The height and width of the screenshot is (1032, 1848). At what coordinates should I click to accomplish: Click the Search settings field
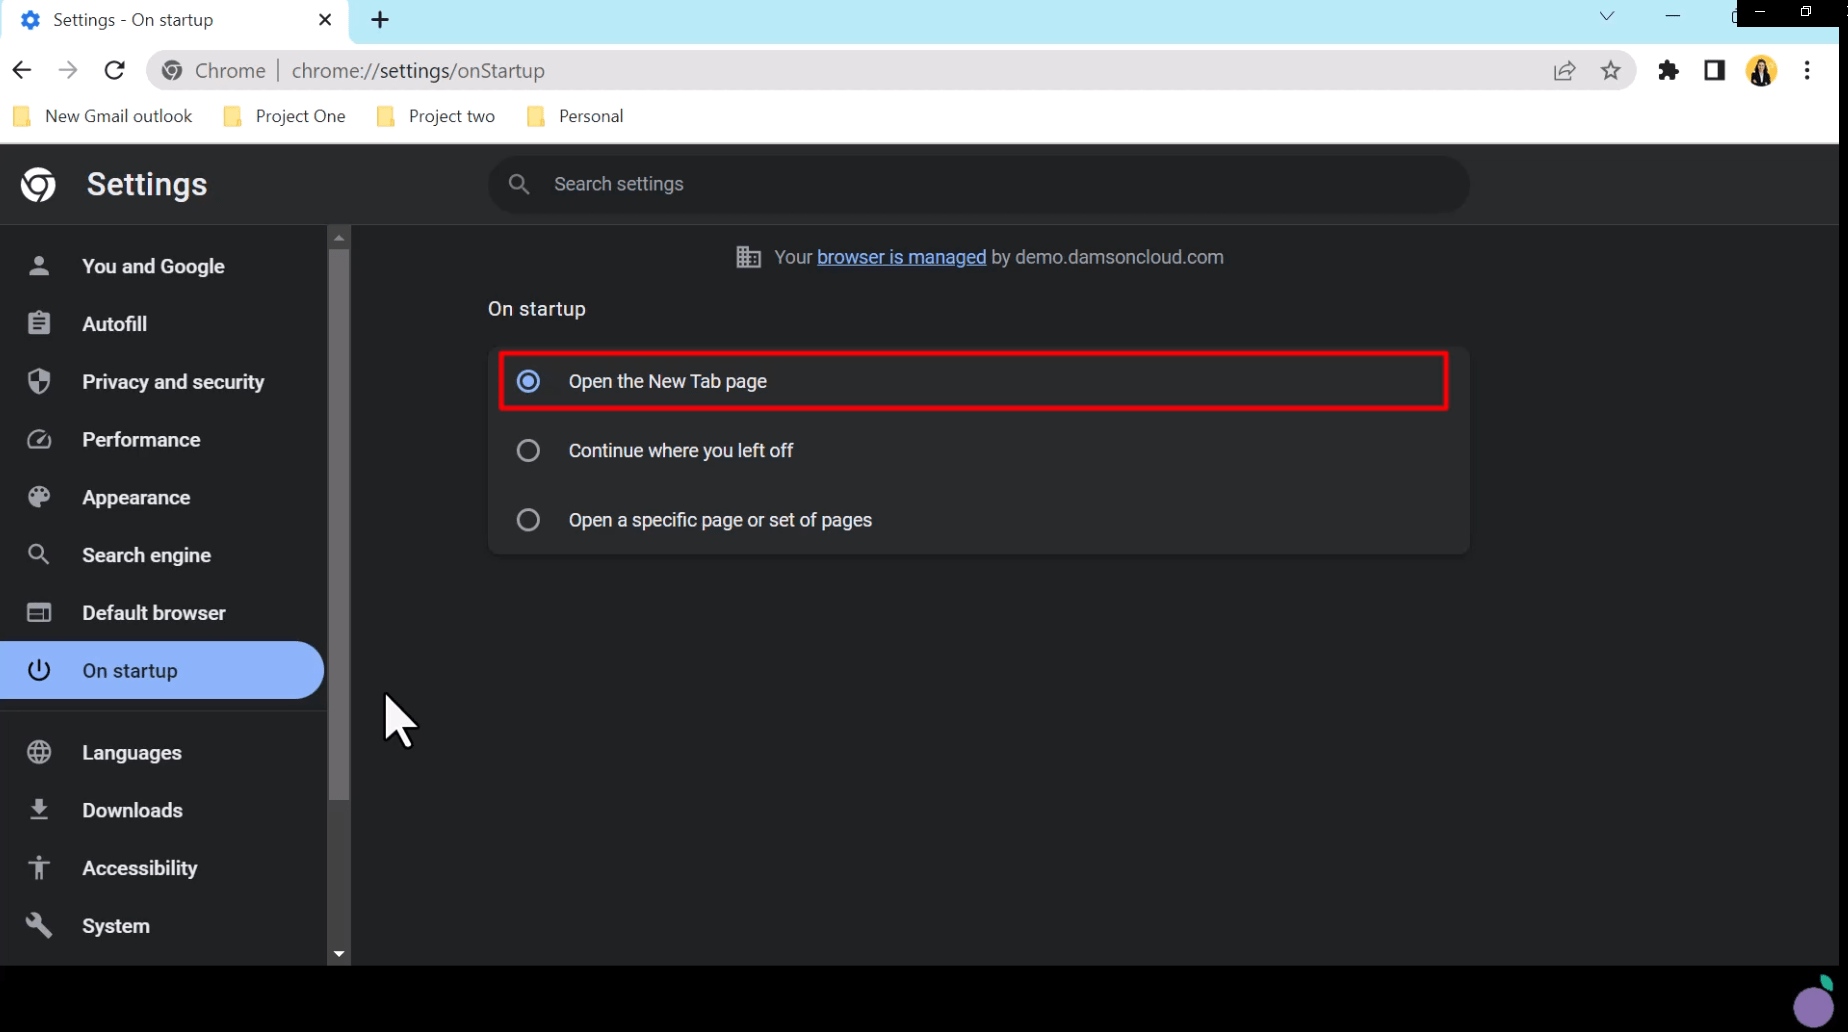pyautogui.click(x=977, y=184)
